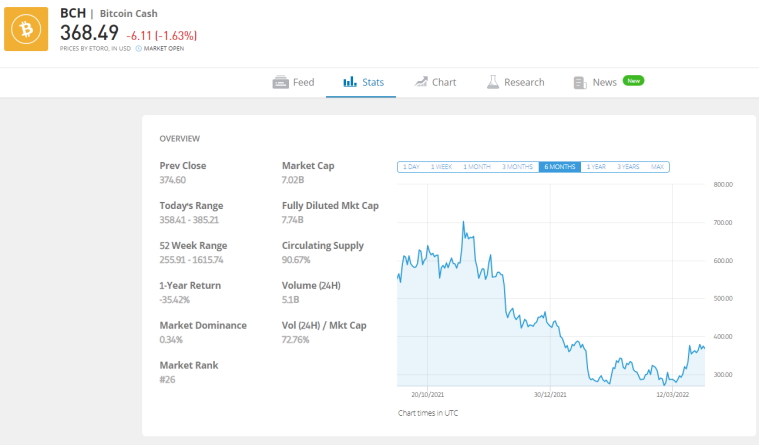759x445 pixels.
Task: Click 52 Week Range value 255.91 - 1615.74
Action: click(x=192, y=260)
